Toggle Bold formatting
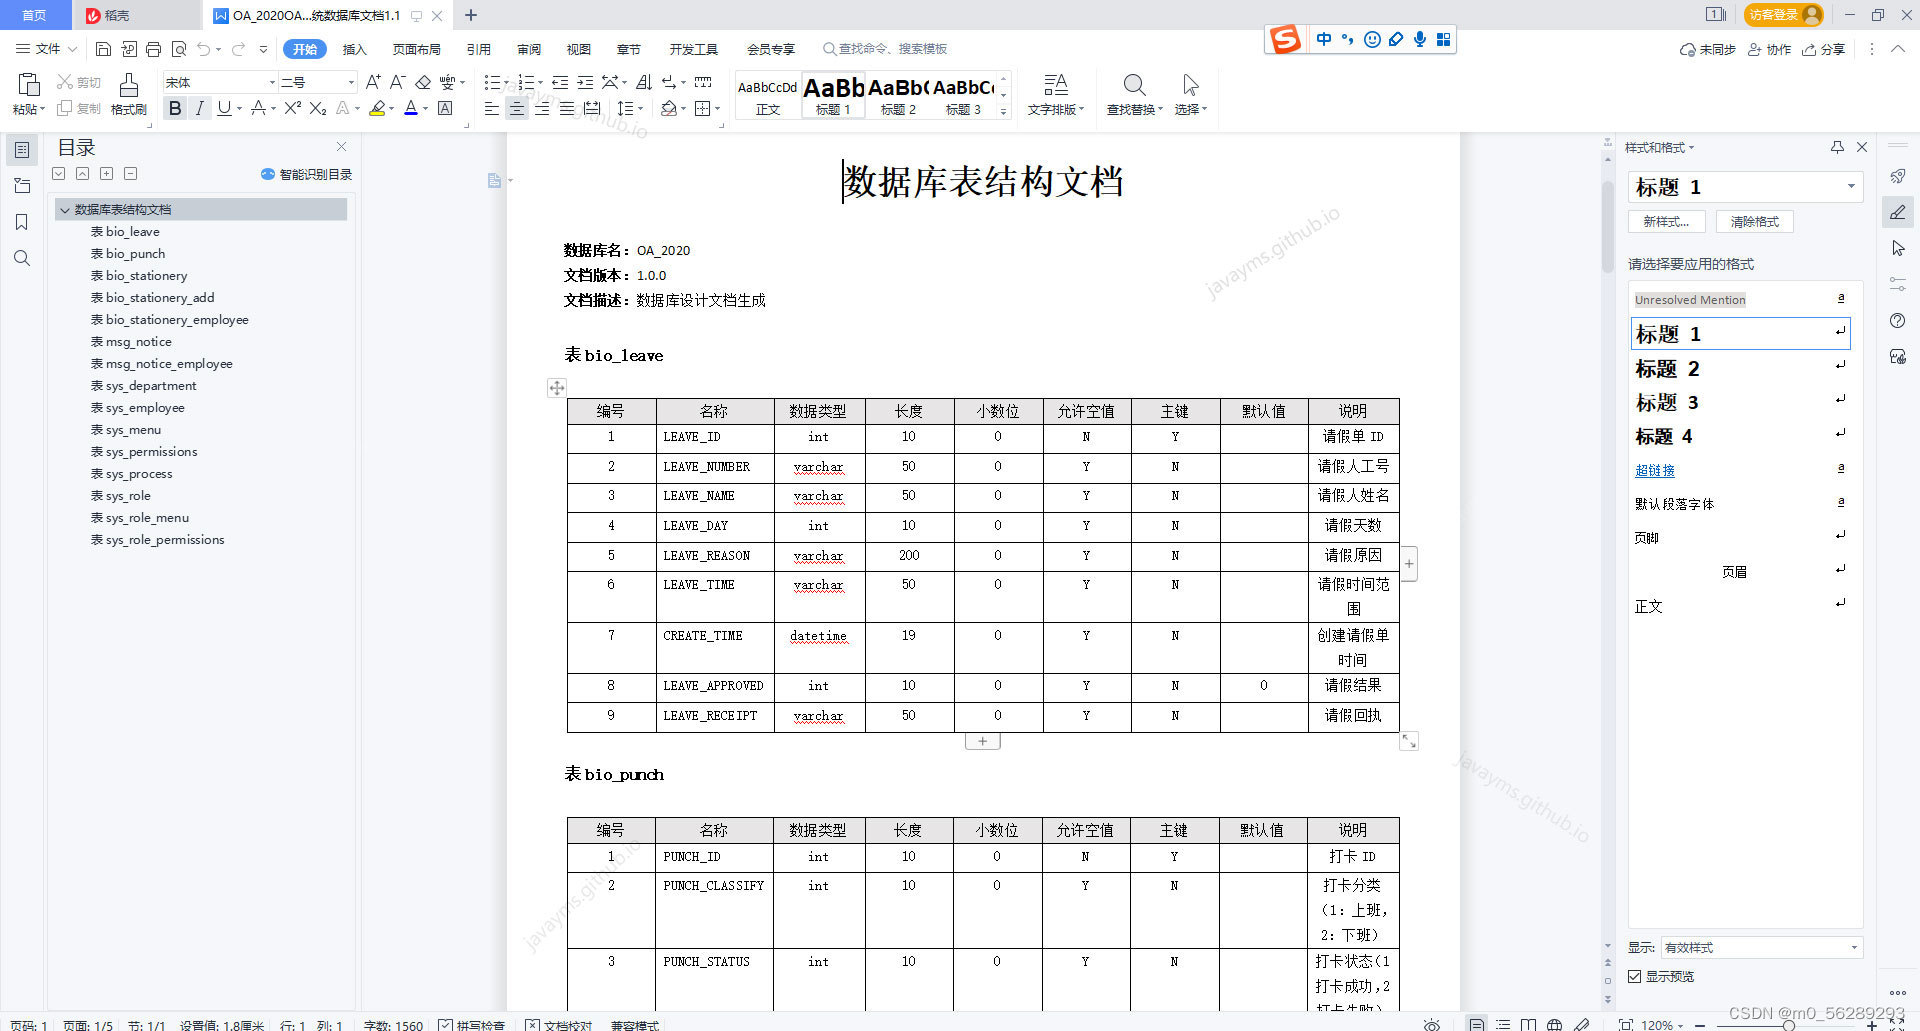 click(175, 108)
